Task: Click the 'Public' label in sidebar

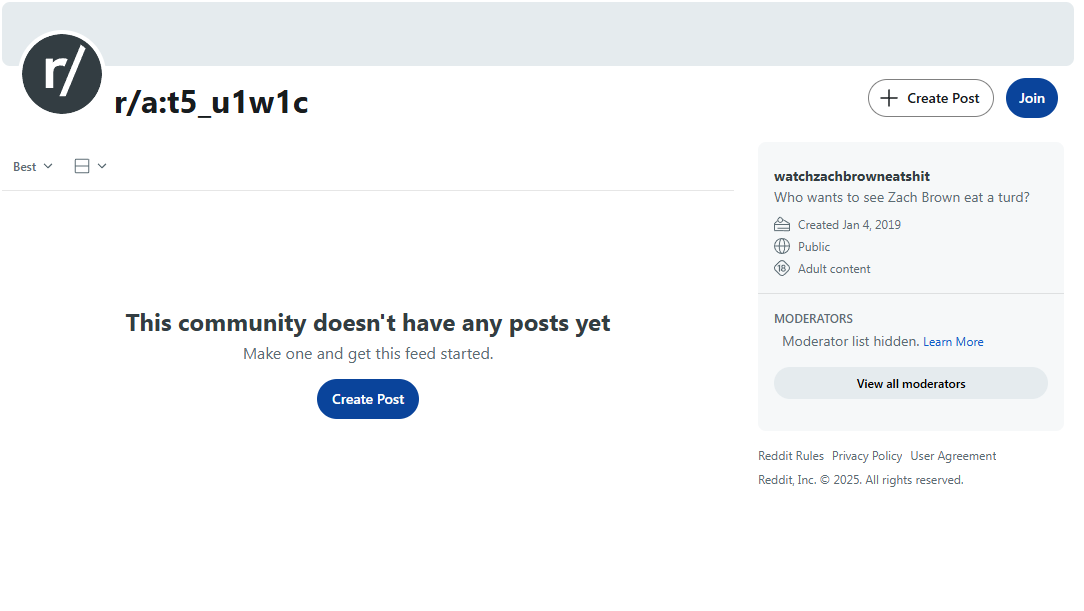Action: (814, 247)
